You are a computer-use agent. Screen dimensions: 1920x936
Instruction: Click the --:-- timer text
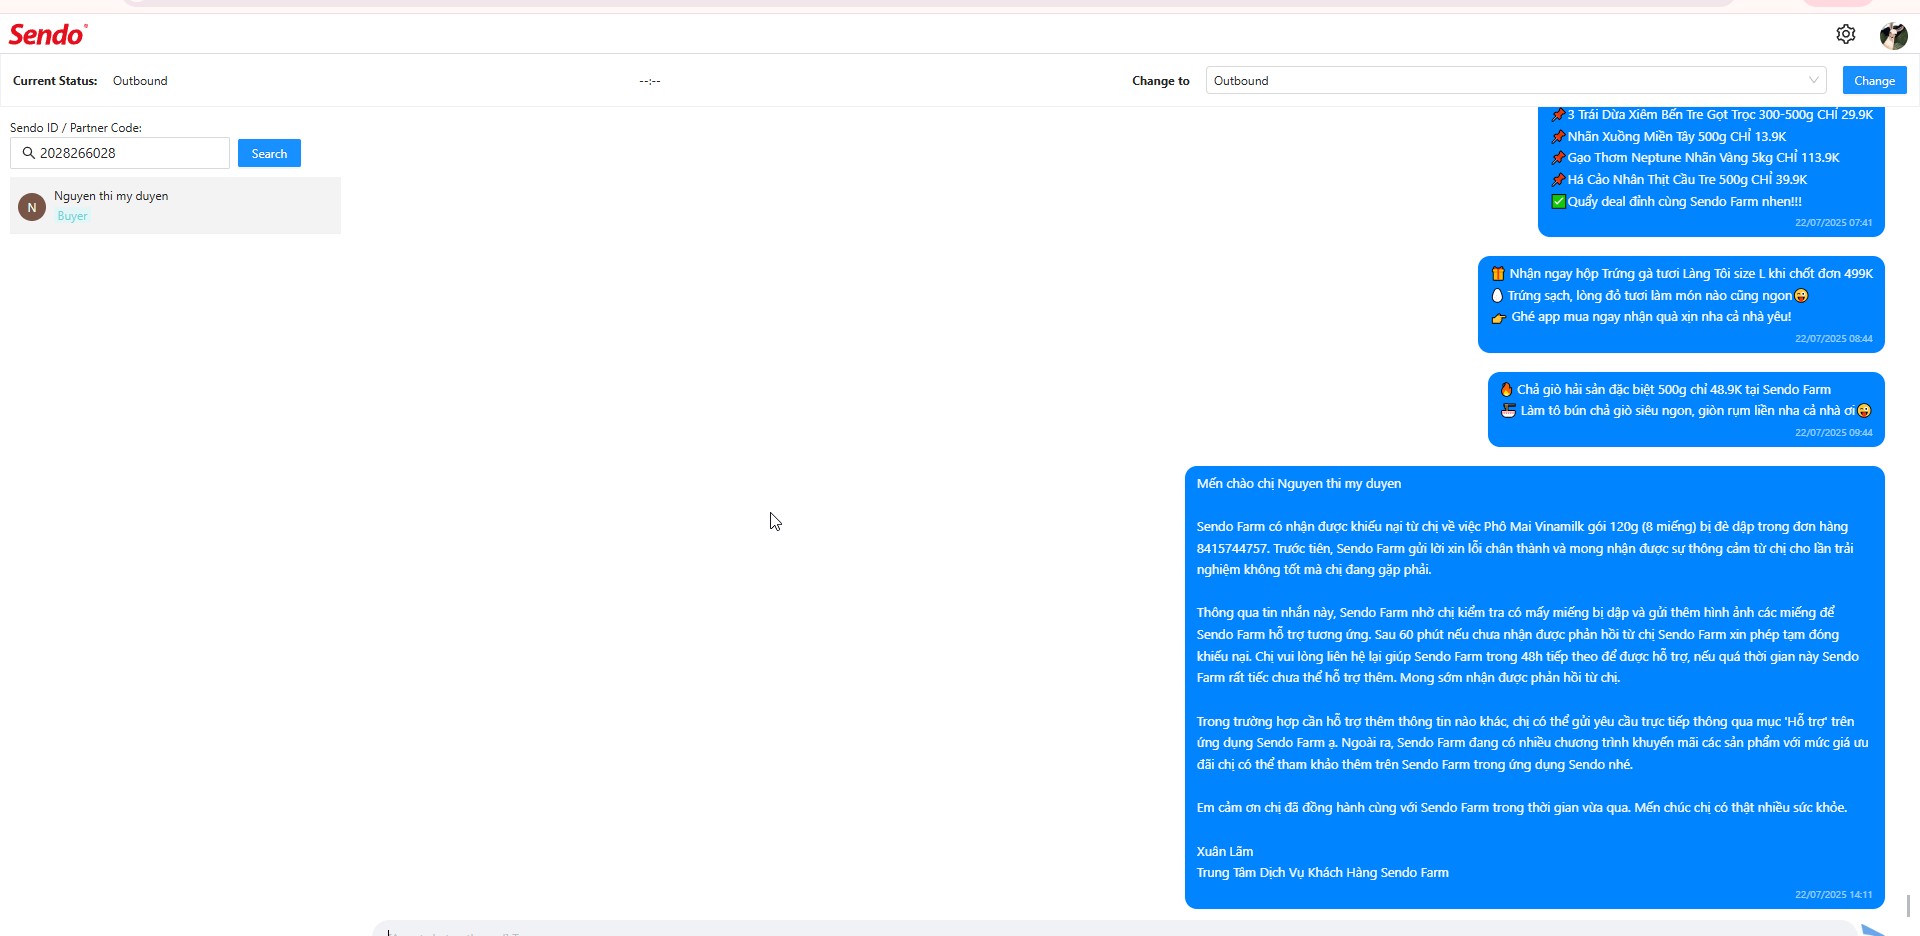(x=650, y=81)
